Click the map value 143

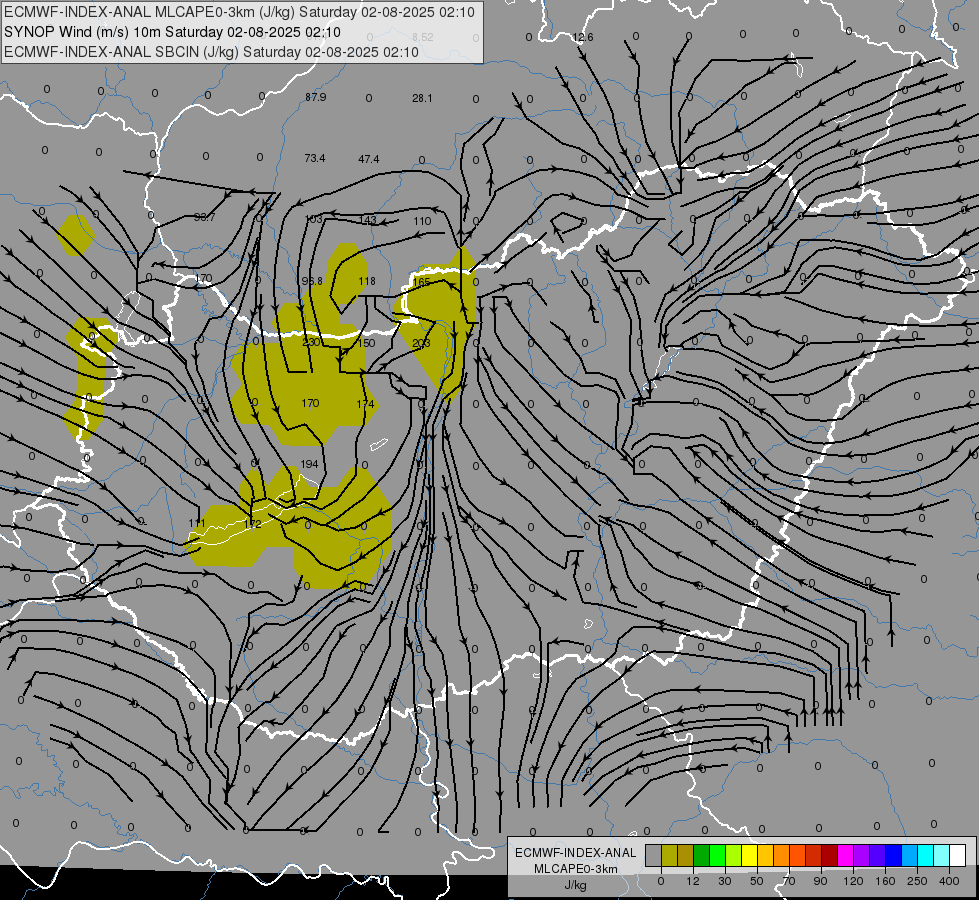pos(368,220)
